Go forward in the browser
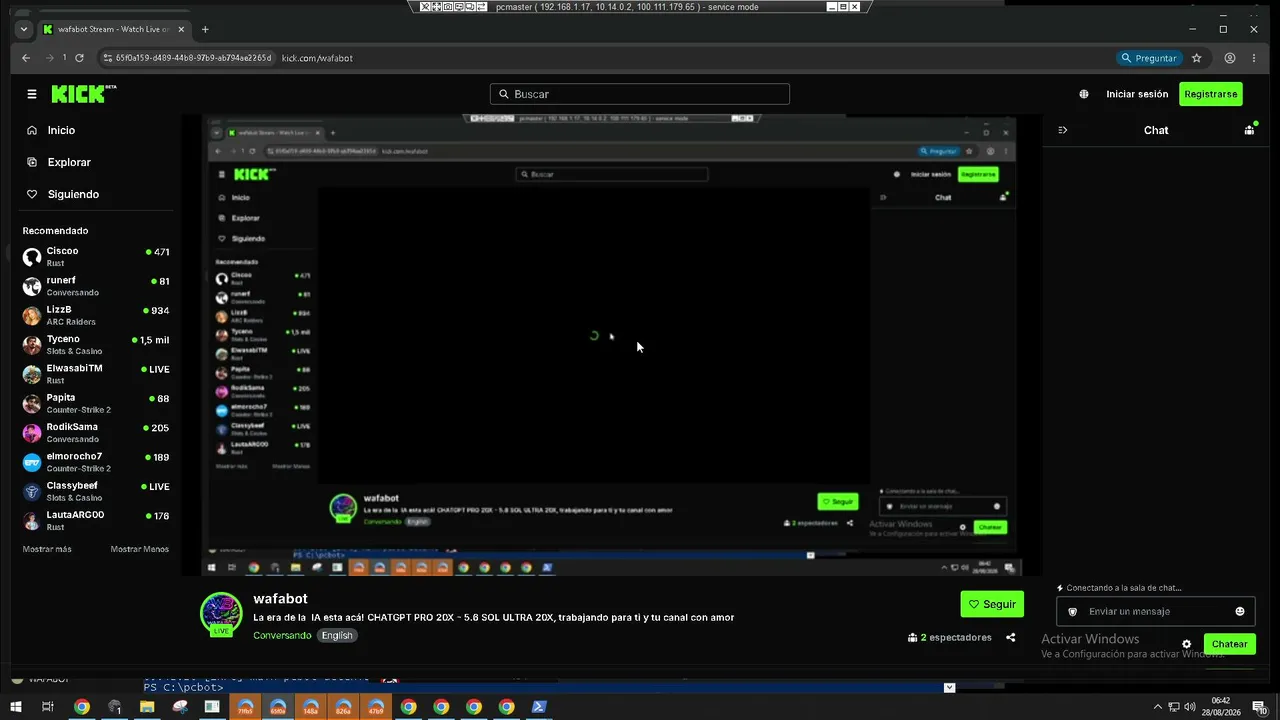The height and width of the screenshot is (720, 1280). click(x=49, y=58)
